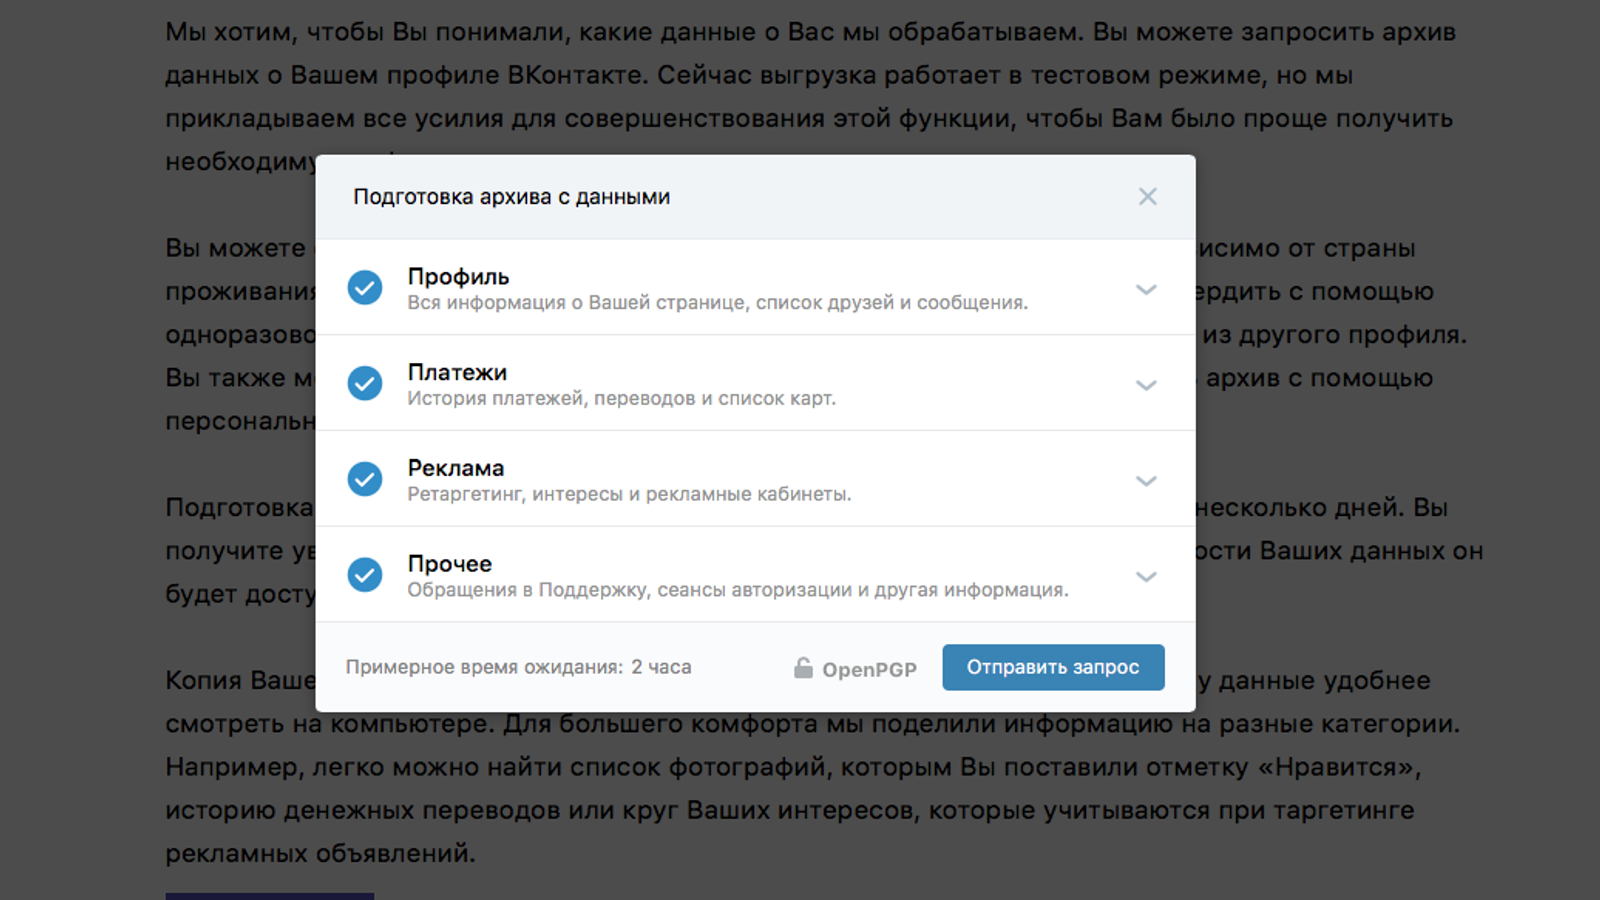Select the Платежи row title

coord(457,373)
